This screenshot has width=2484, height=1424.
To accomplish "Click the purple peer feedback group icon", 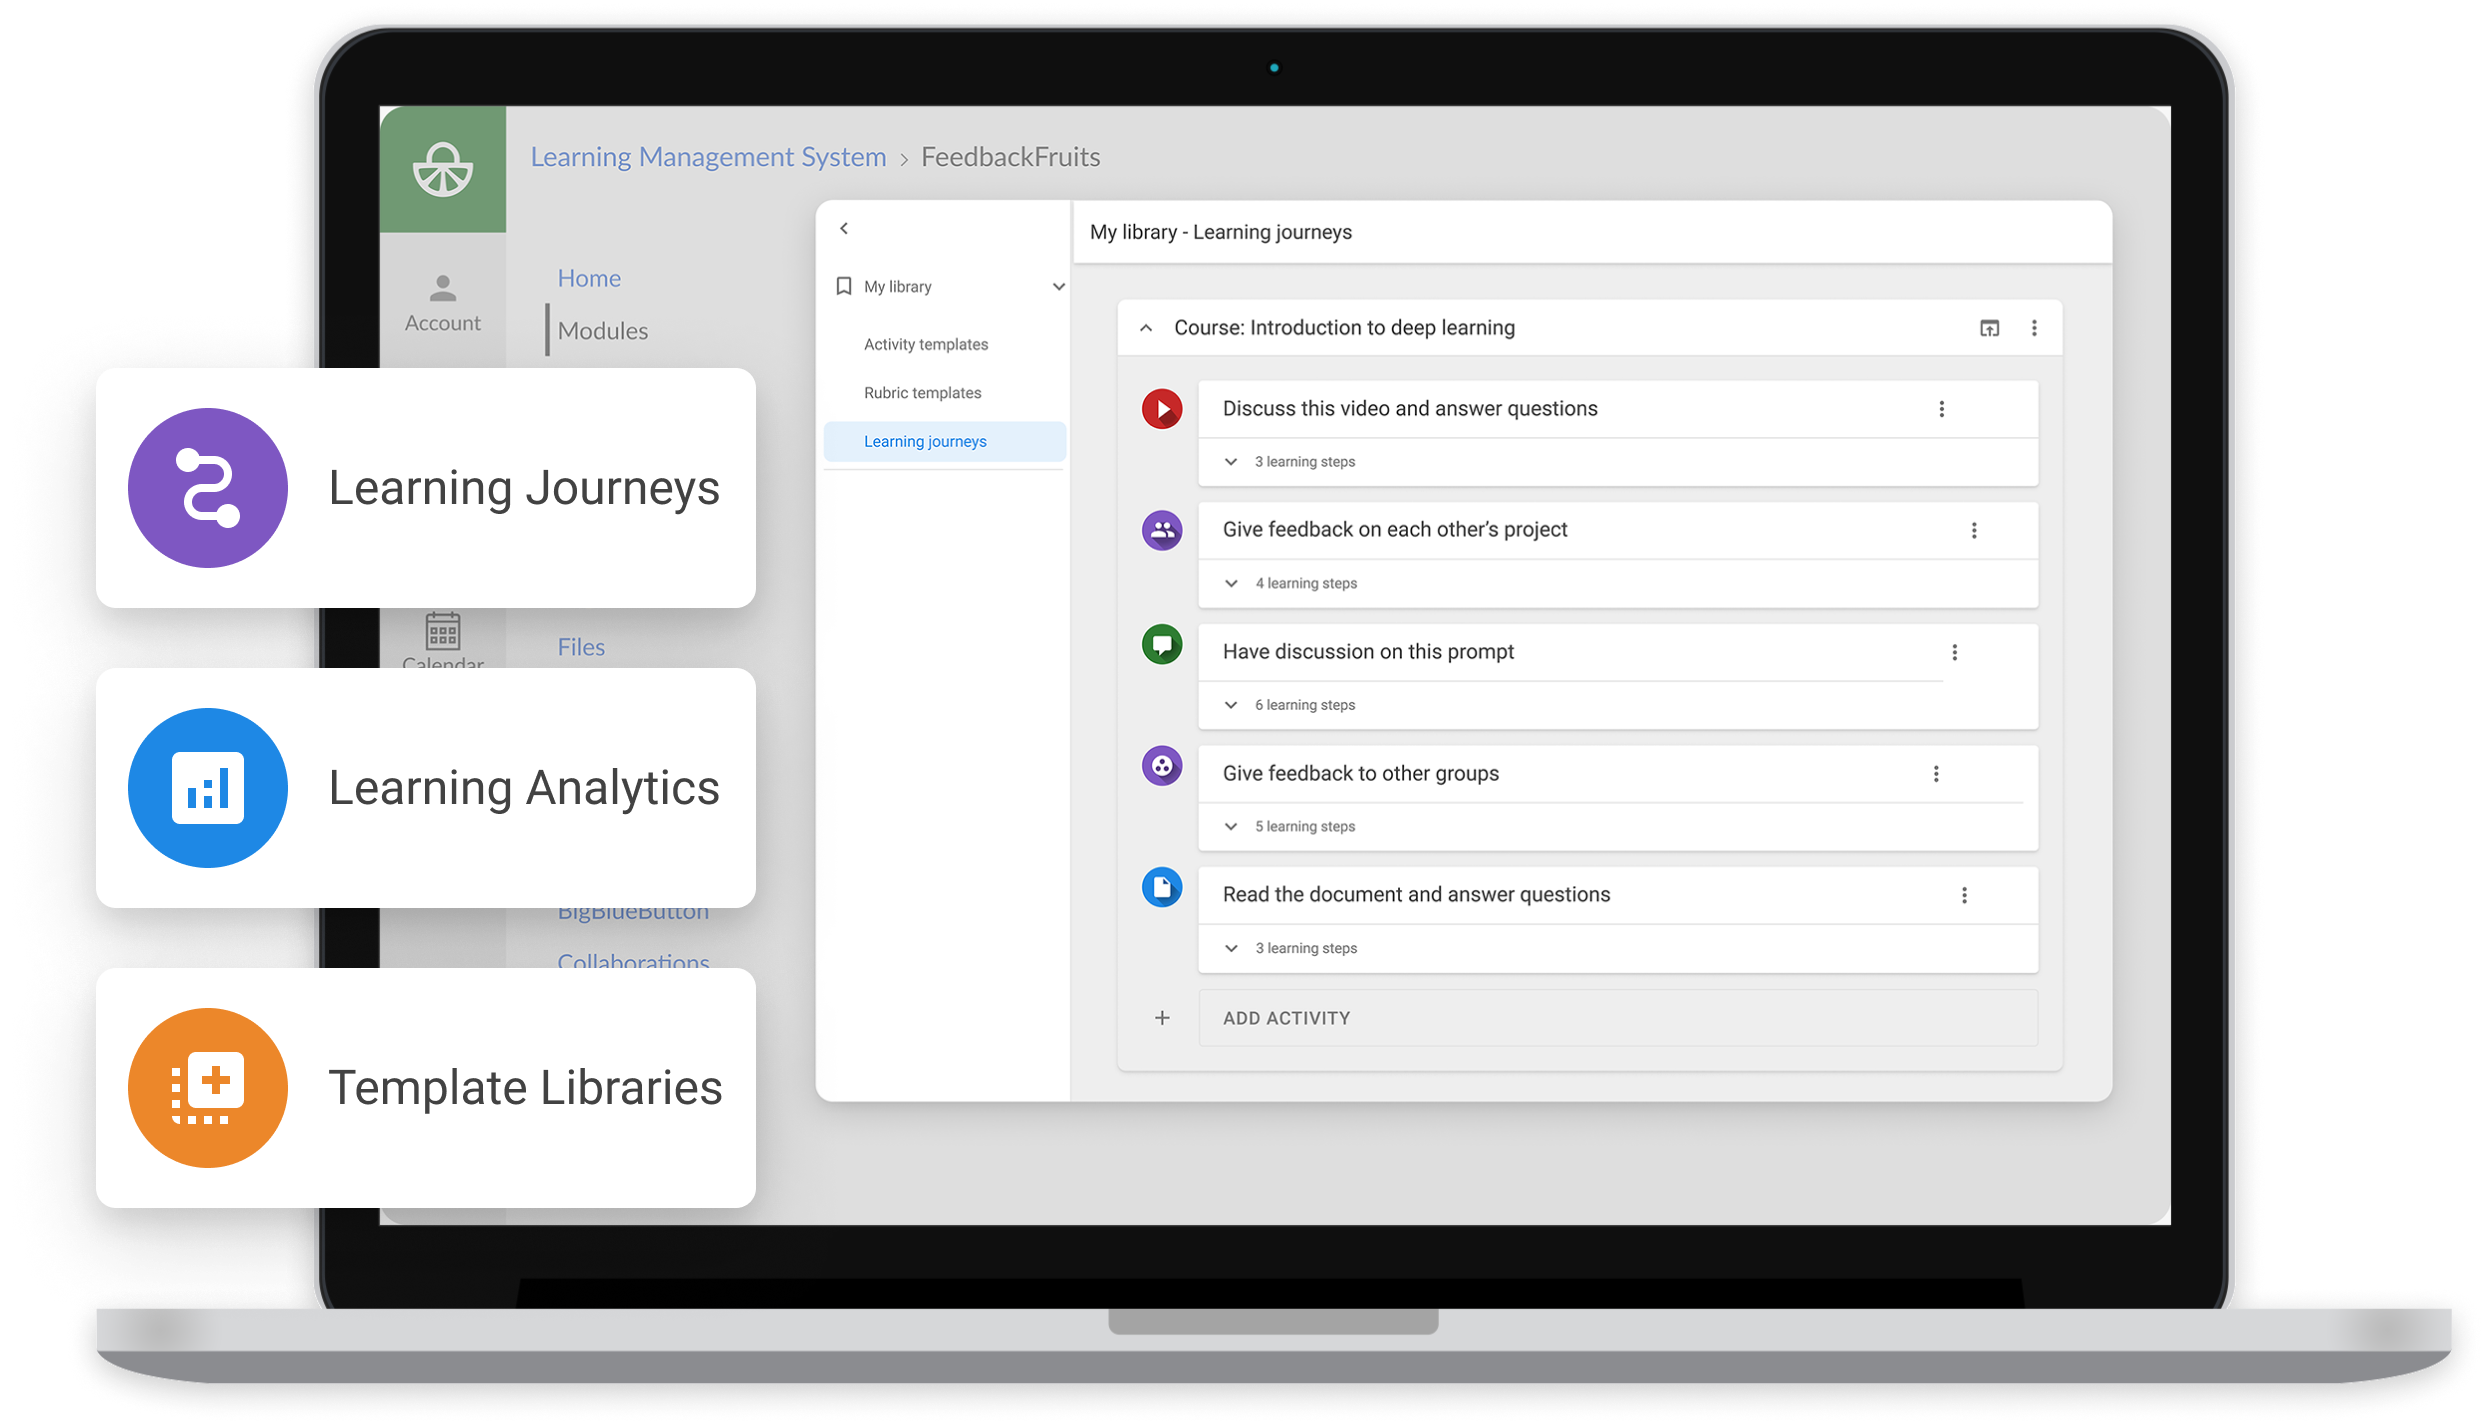I will pos(1162,530).
